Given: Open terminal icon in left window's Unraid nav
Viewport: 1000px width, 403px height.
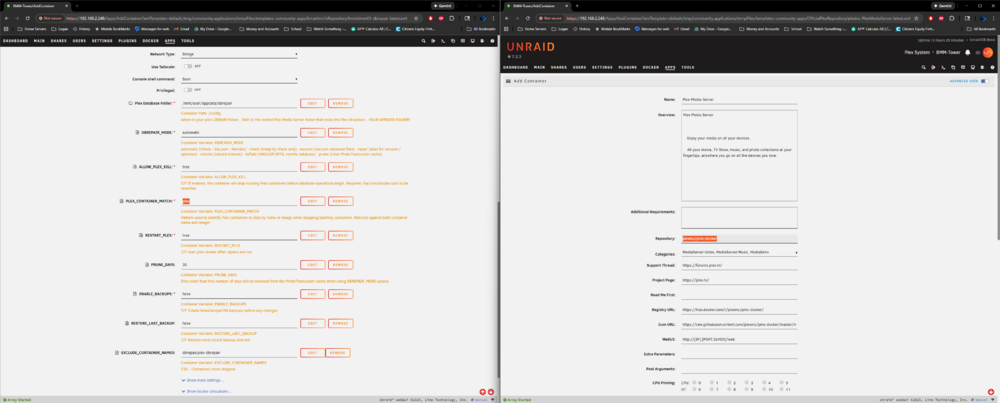Looking at the screenshot, I should click(443, 41).
